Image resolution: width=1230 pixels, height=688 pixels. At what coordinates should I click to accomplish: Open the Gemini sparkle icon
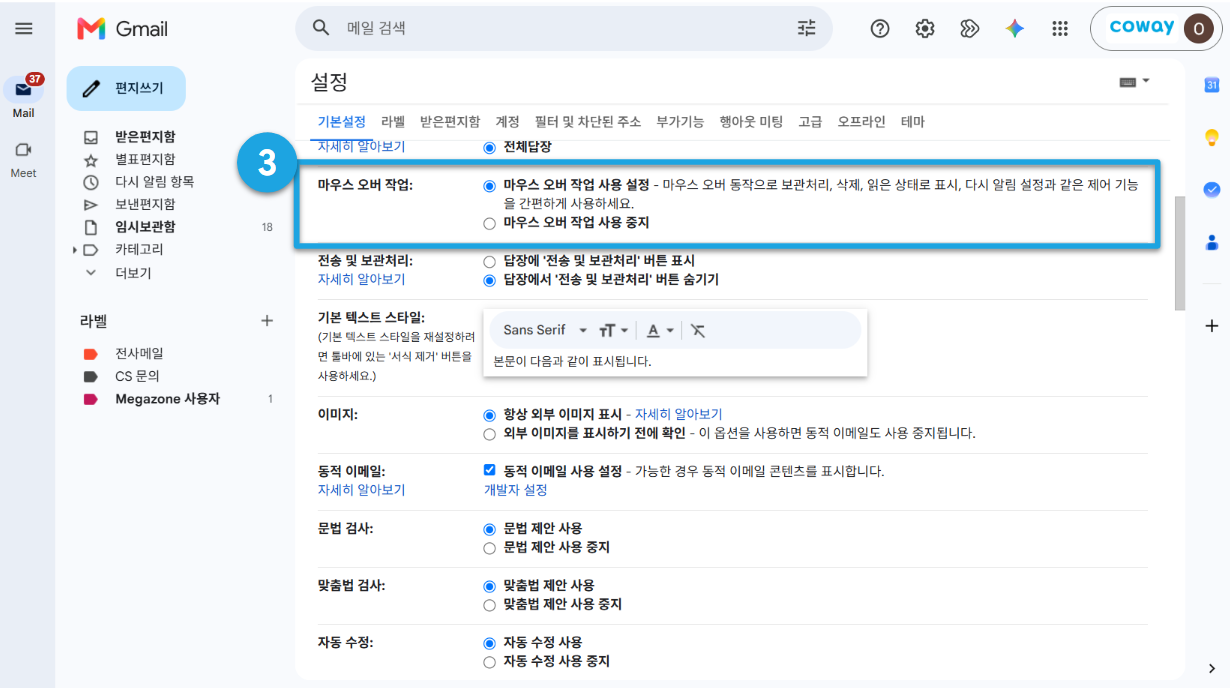point(1015,28)
